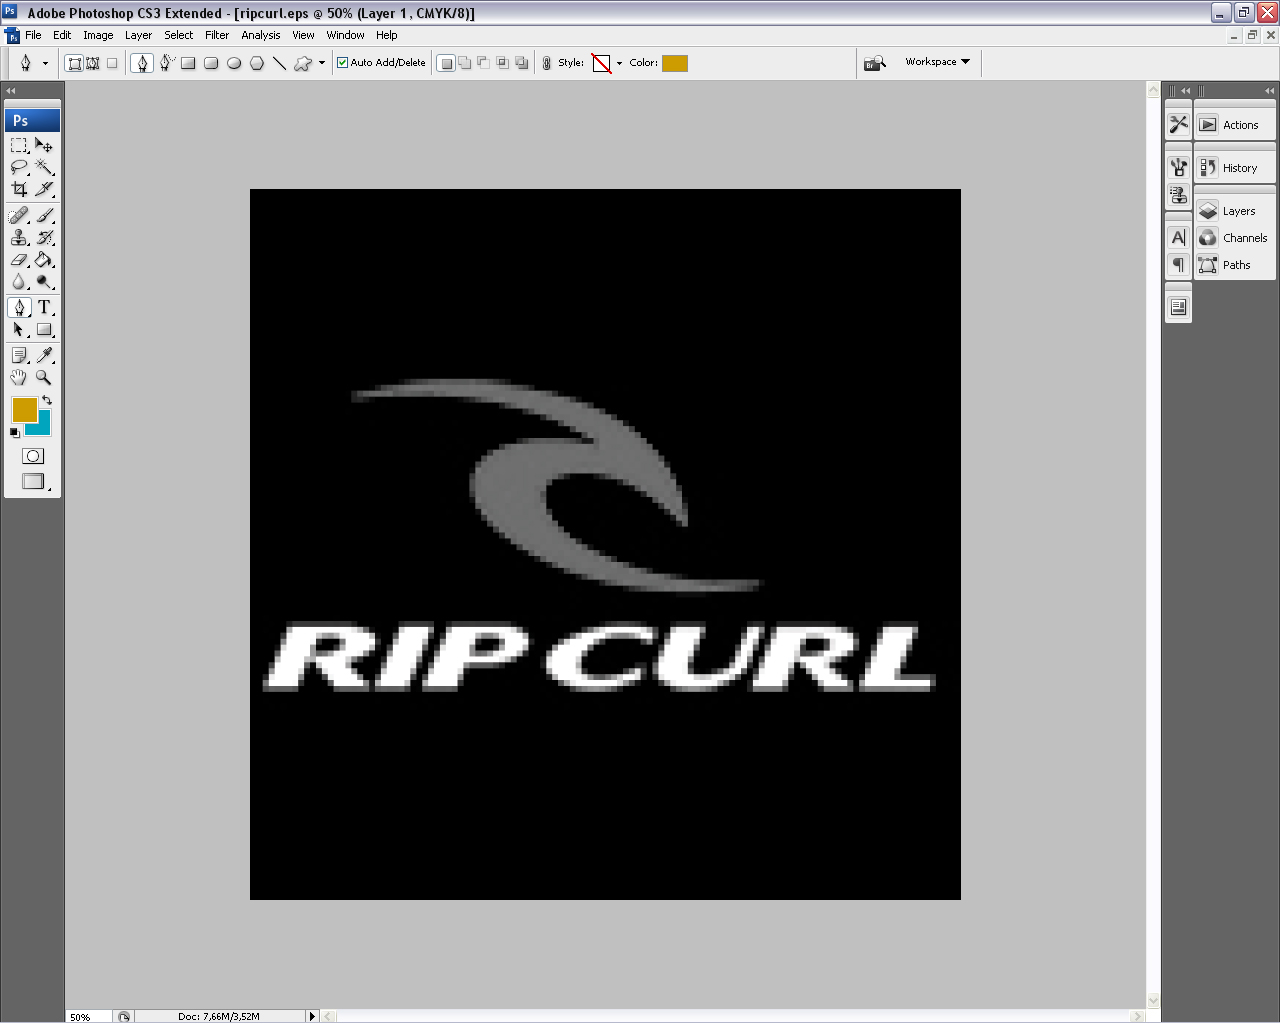Select the Horizontal Type tool
This screenshot has width=1280, height=1024.
44,308
